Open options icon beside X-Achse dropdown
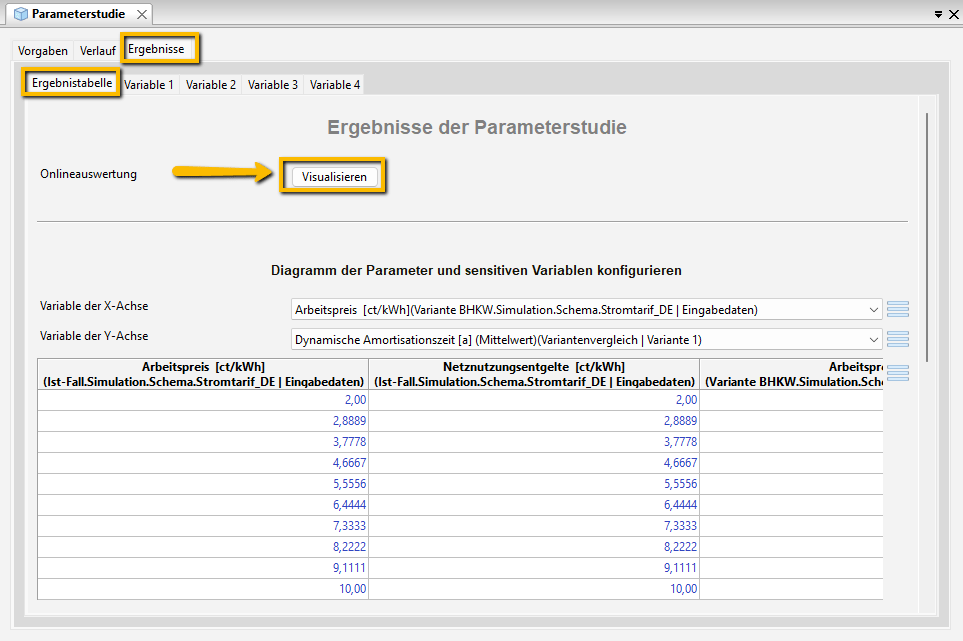The width and height of the screenshot is (963, 641). tap(897, 309)
